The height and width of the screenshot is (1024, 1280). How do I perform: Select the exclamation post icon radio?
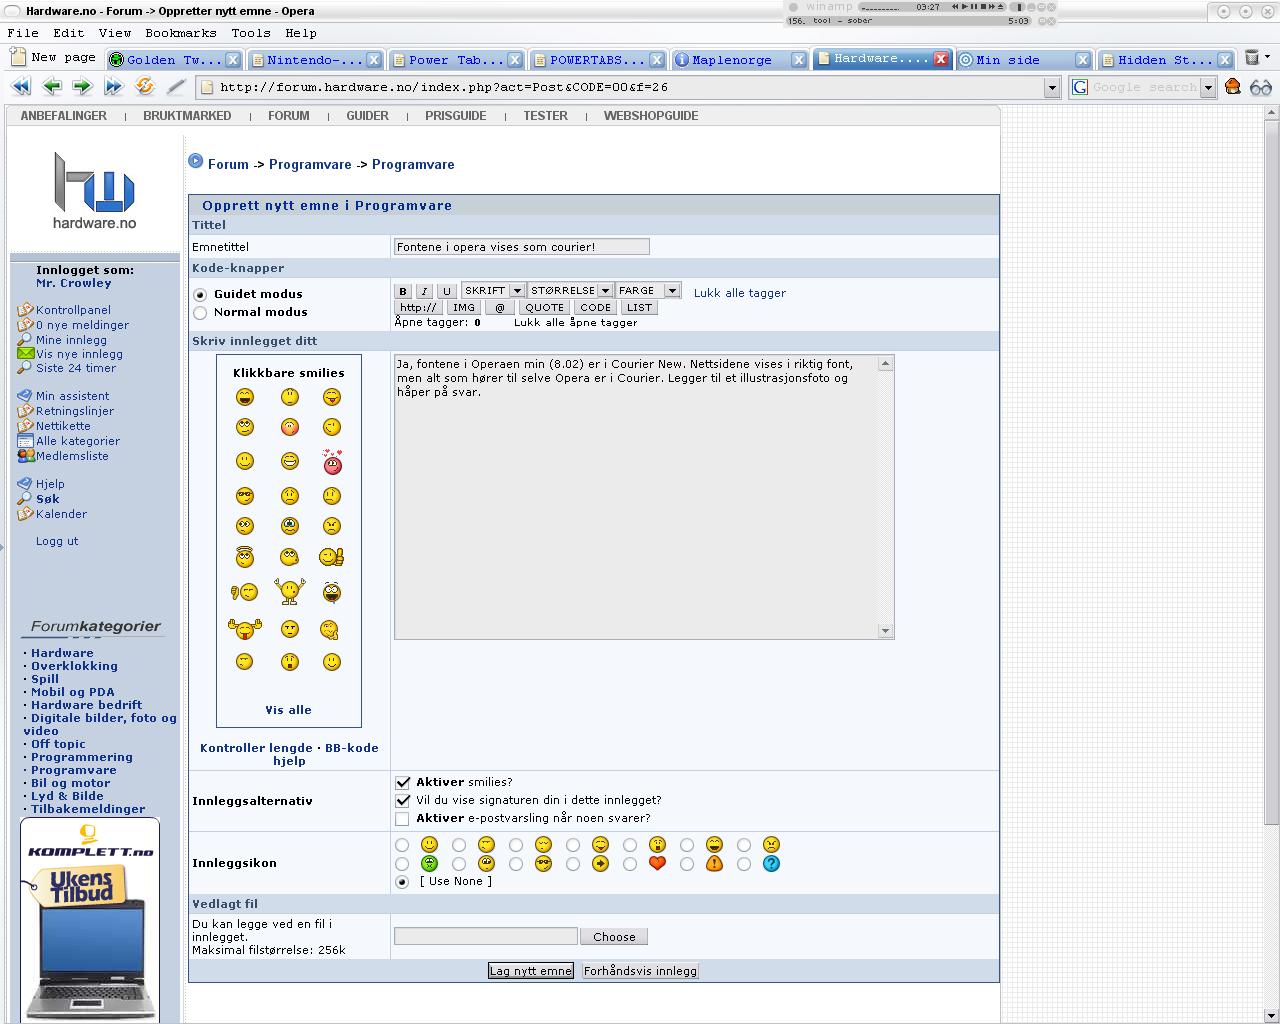tap(687, 864)
